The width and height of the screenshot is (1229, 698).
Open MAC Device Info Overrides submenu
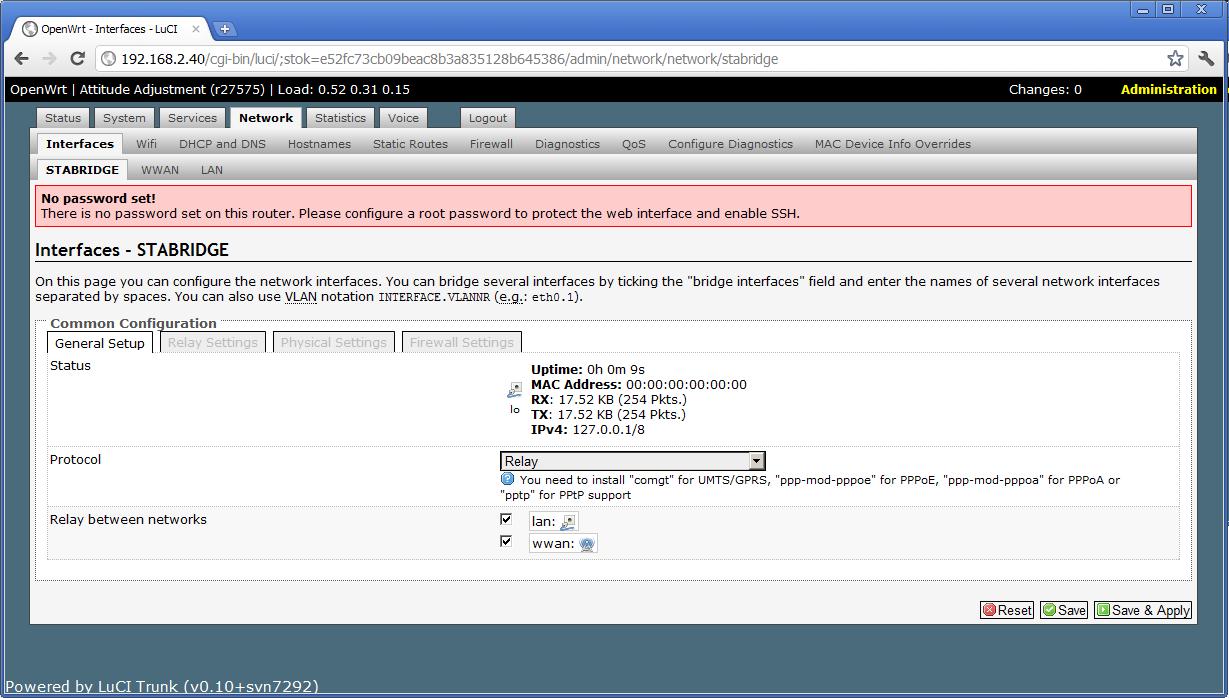[x=893, y=144]
